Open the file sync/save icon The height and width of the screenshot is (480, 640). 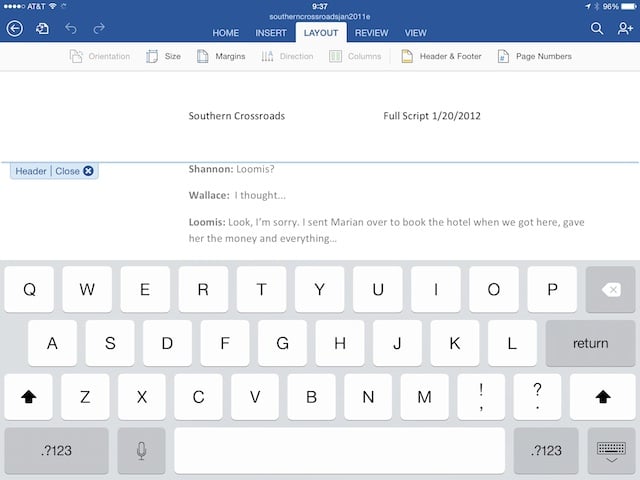click(x=42, y=29)
